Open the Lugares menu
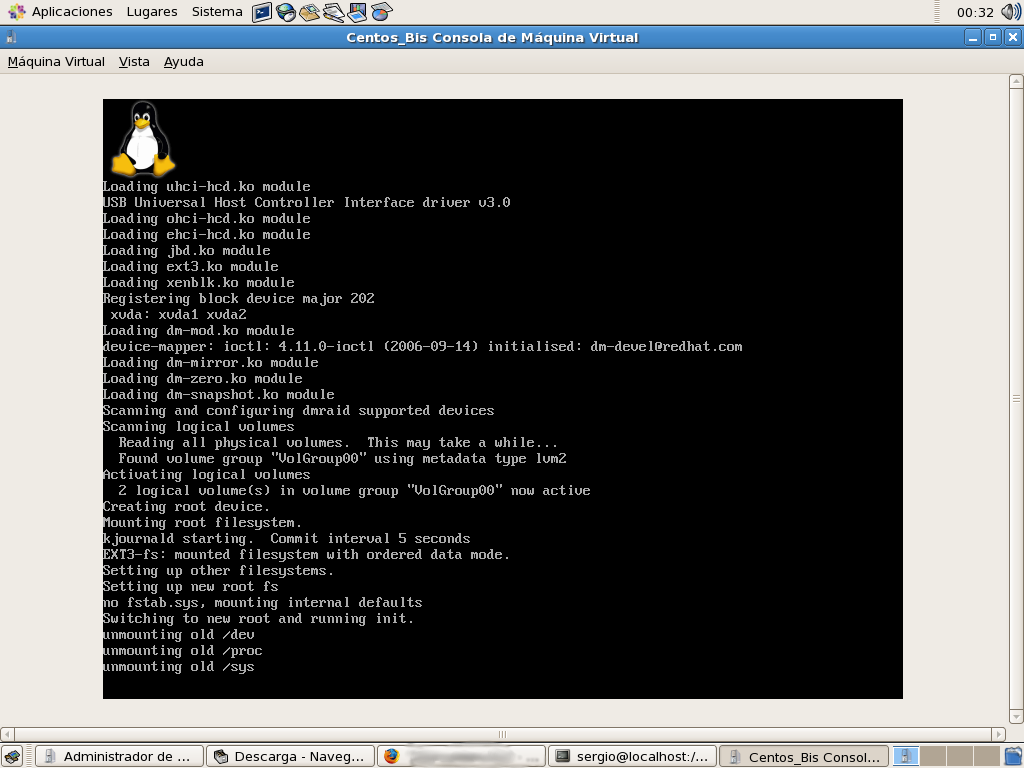Viewport: 1024px width, 768px height. [x=152, y=12]
